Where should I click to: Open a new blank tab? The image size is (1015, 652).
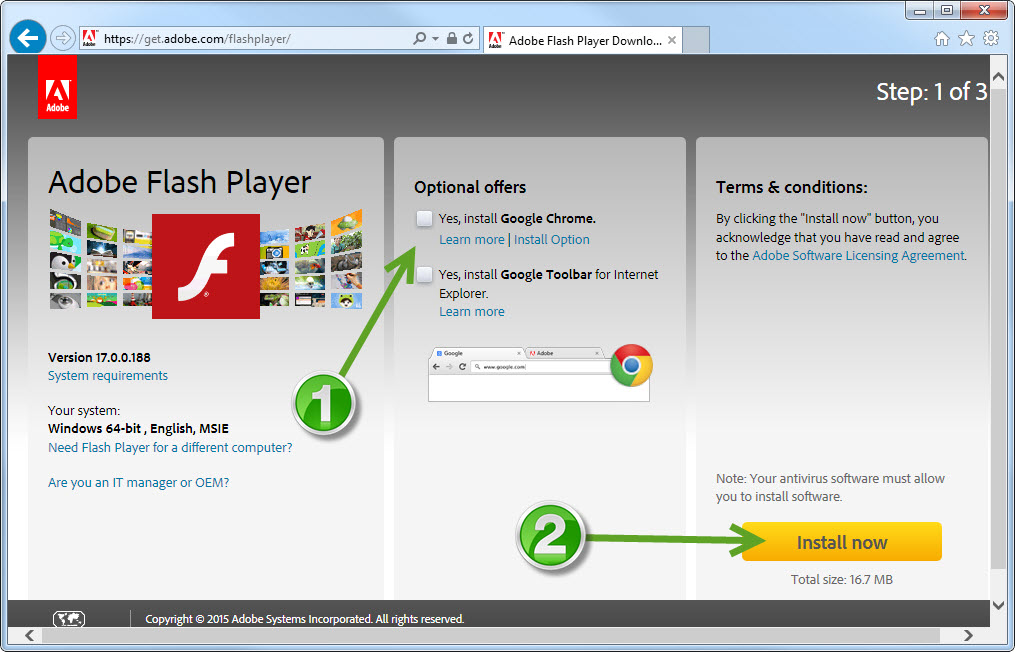697,40
